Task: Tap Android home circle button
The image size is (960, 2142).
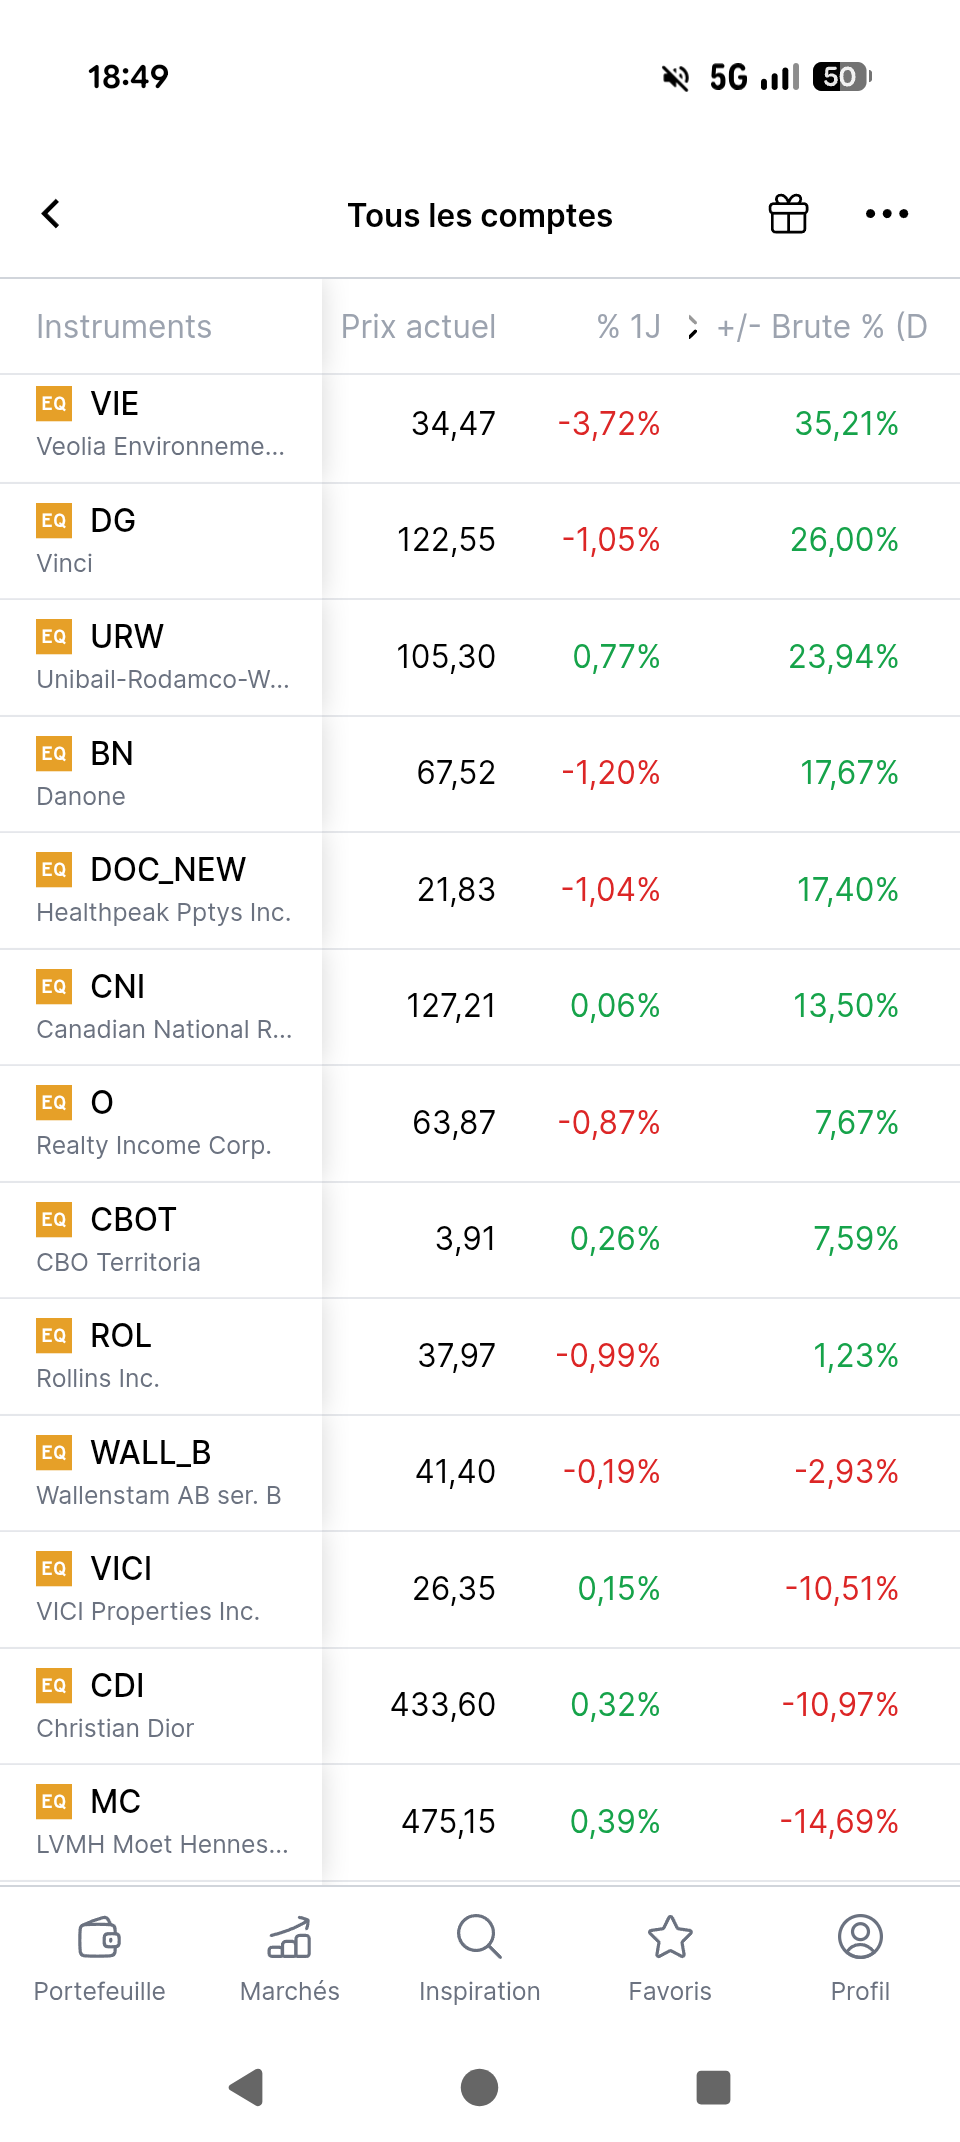Action: (x=480, y=2087)
